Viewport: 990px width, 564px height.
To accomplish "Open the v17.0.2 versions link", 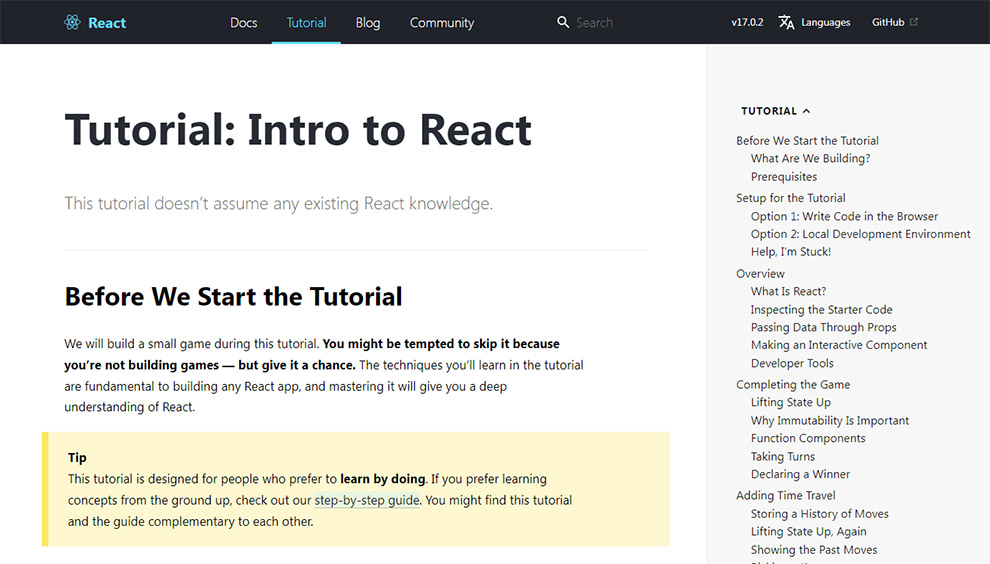I will pyautogui.click(x=747, y=22).
